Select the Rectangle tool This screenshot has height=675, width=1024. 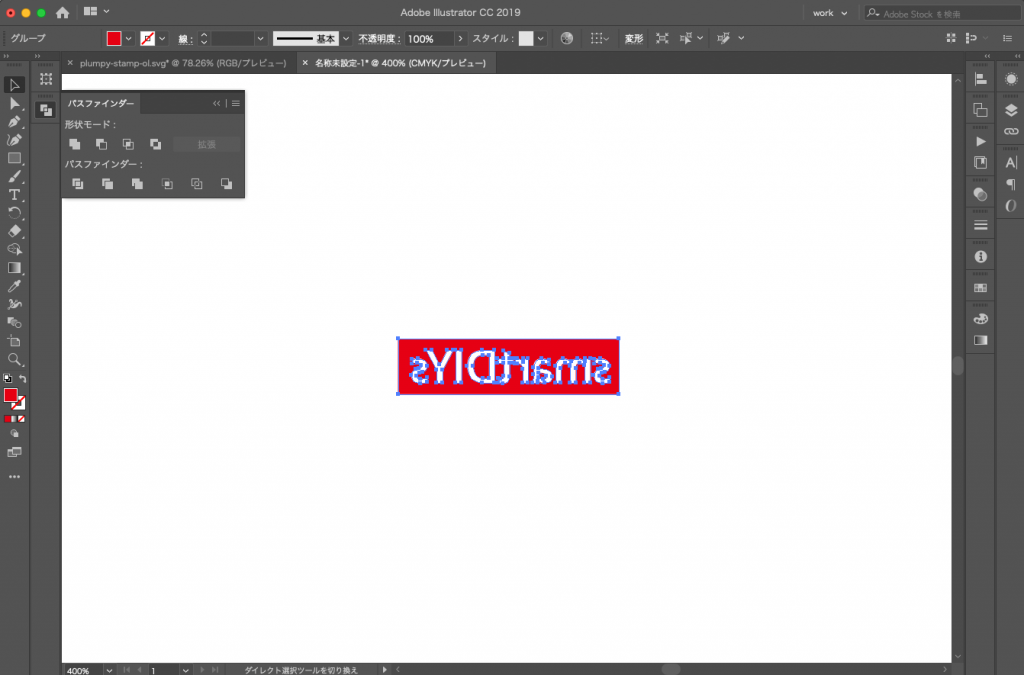click(x=14, y=158)
